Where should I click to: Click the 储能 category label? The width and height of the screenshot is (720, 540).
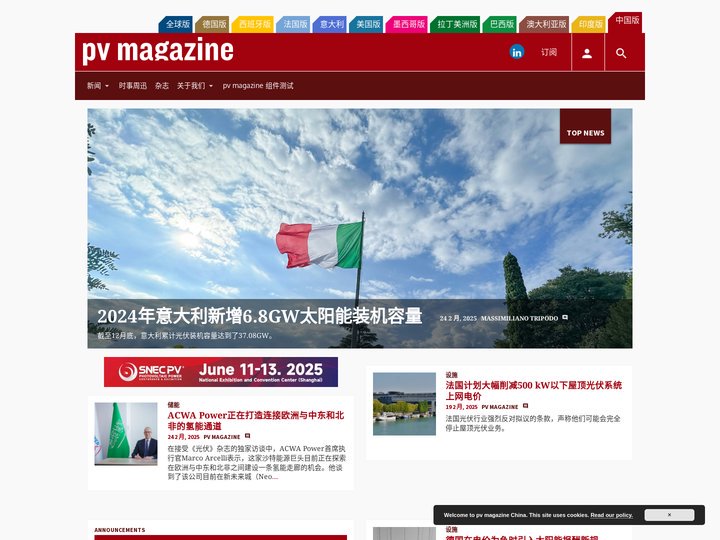(173, 405)
